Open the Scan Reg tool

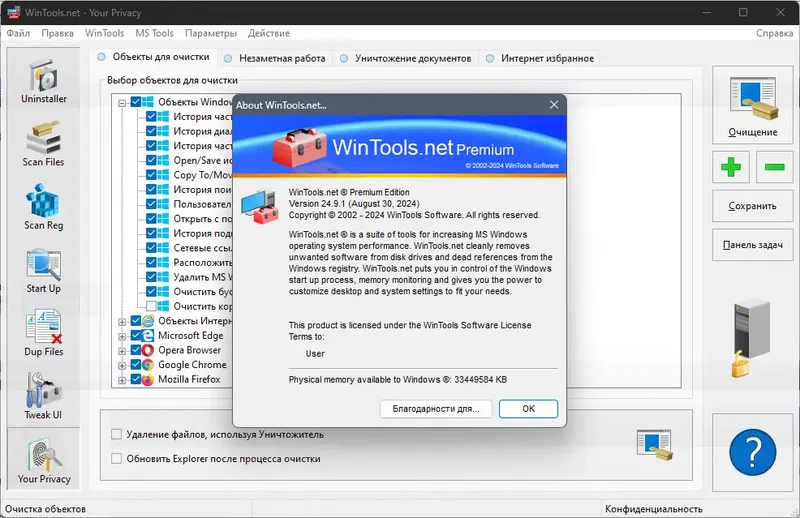(43, 207)
